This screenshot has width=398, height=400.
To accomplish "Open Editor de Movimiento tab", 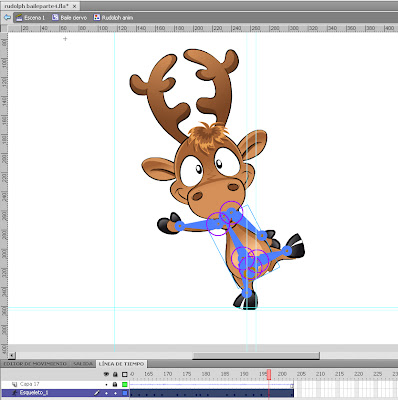I will click(35, 364).
